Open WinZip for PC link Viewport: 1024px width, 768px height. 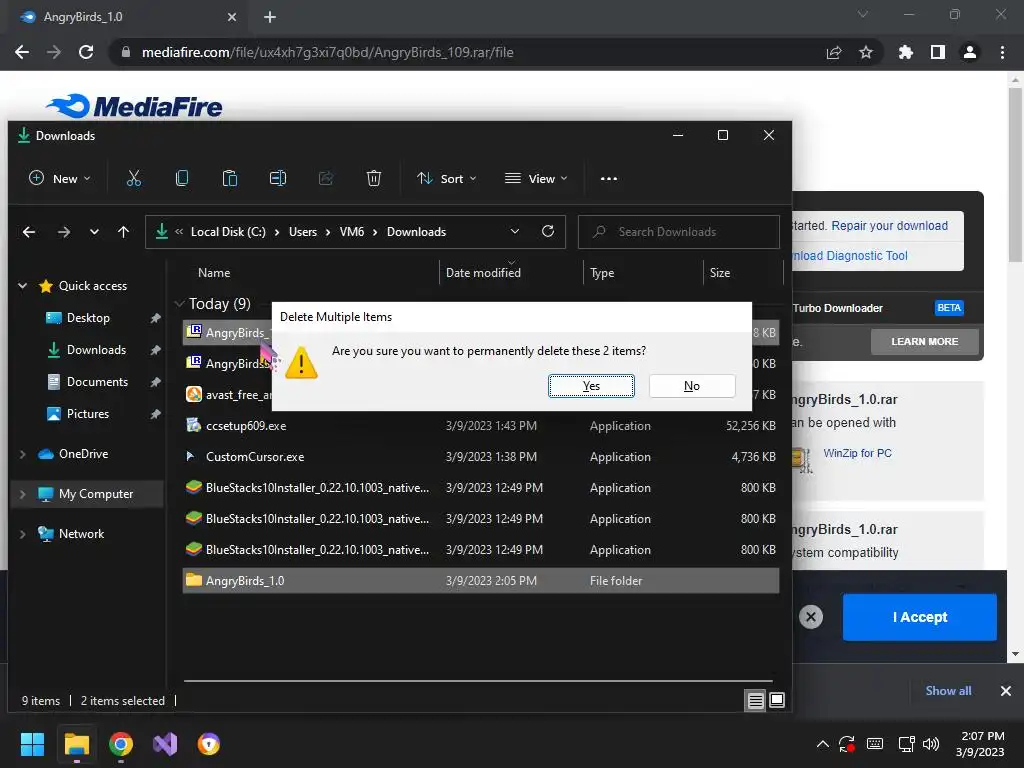[857, 453]
